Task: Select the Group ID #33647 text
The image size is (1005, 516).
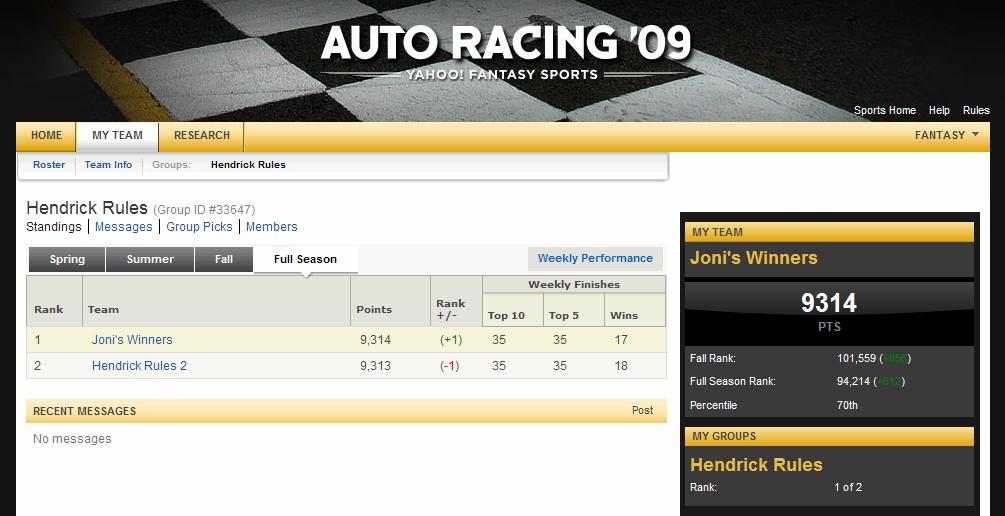Action: (204, 210)
